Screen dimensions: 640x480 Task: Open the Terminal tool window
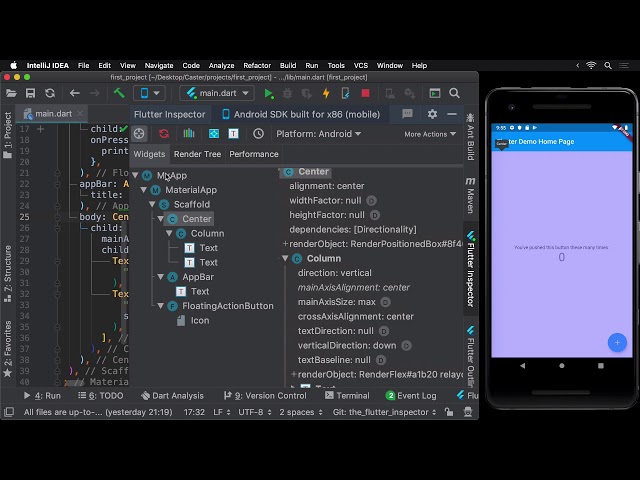point(347,396)
